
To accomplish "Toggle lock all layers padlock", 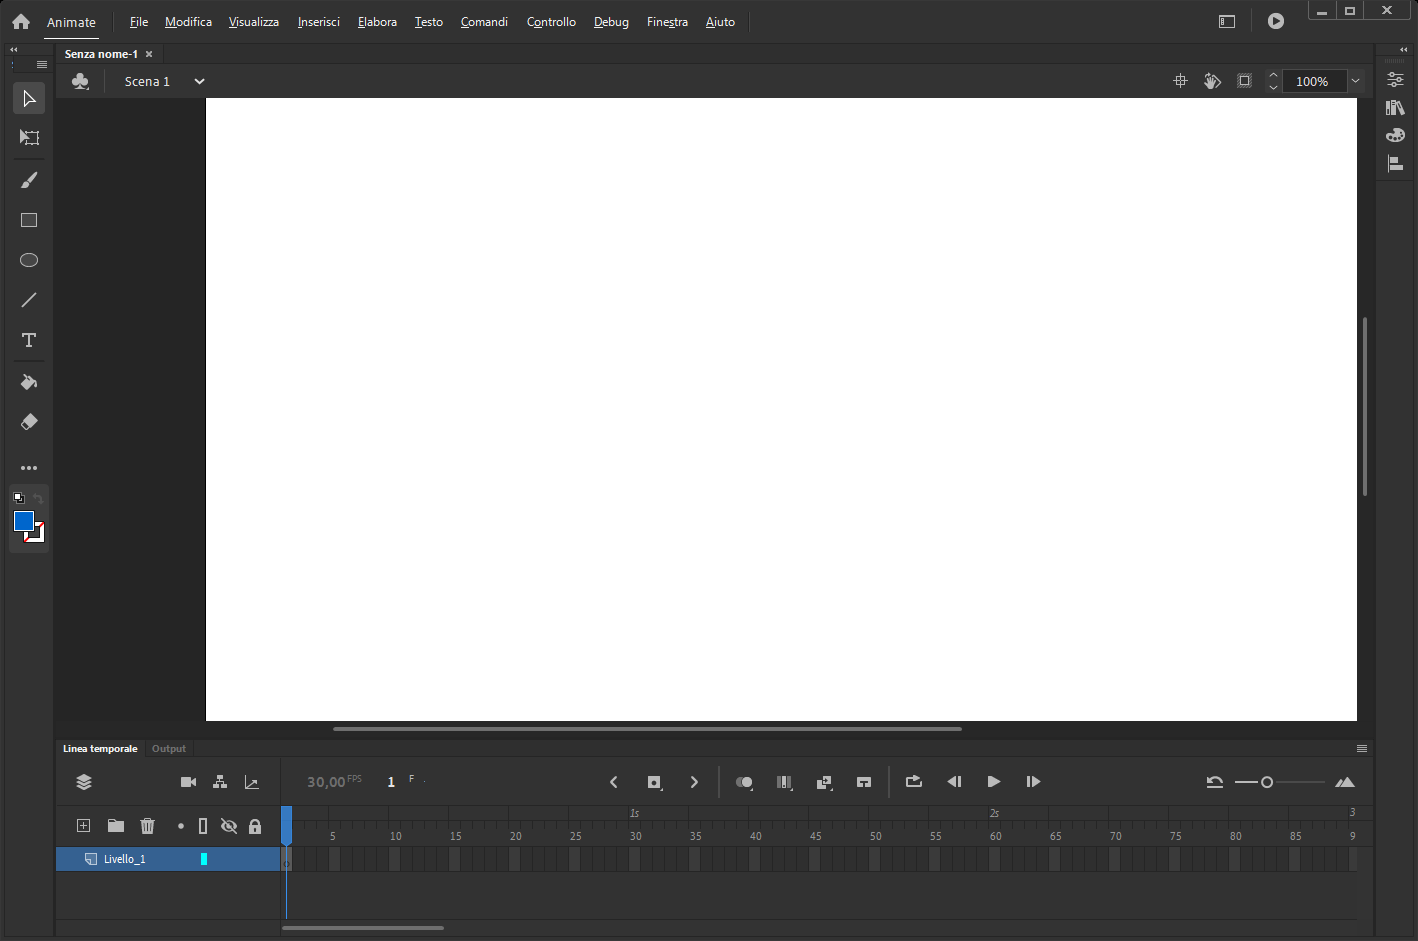I will pyautogui.click(x=255, y=826).
